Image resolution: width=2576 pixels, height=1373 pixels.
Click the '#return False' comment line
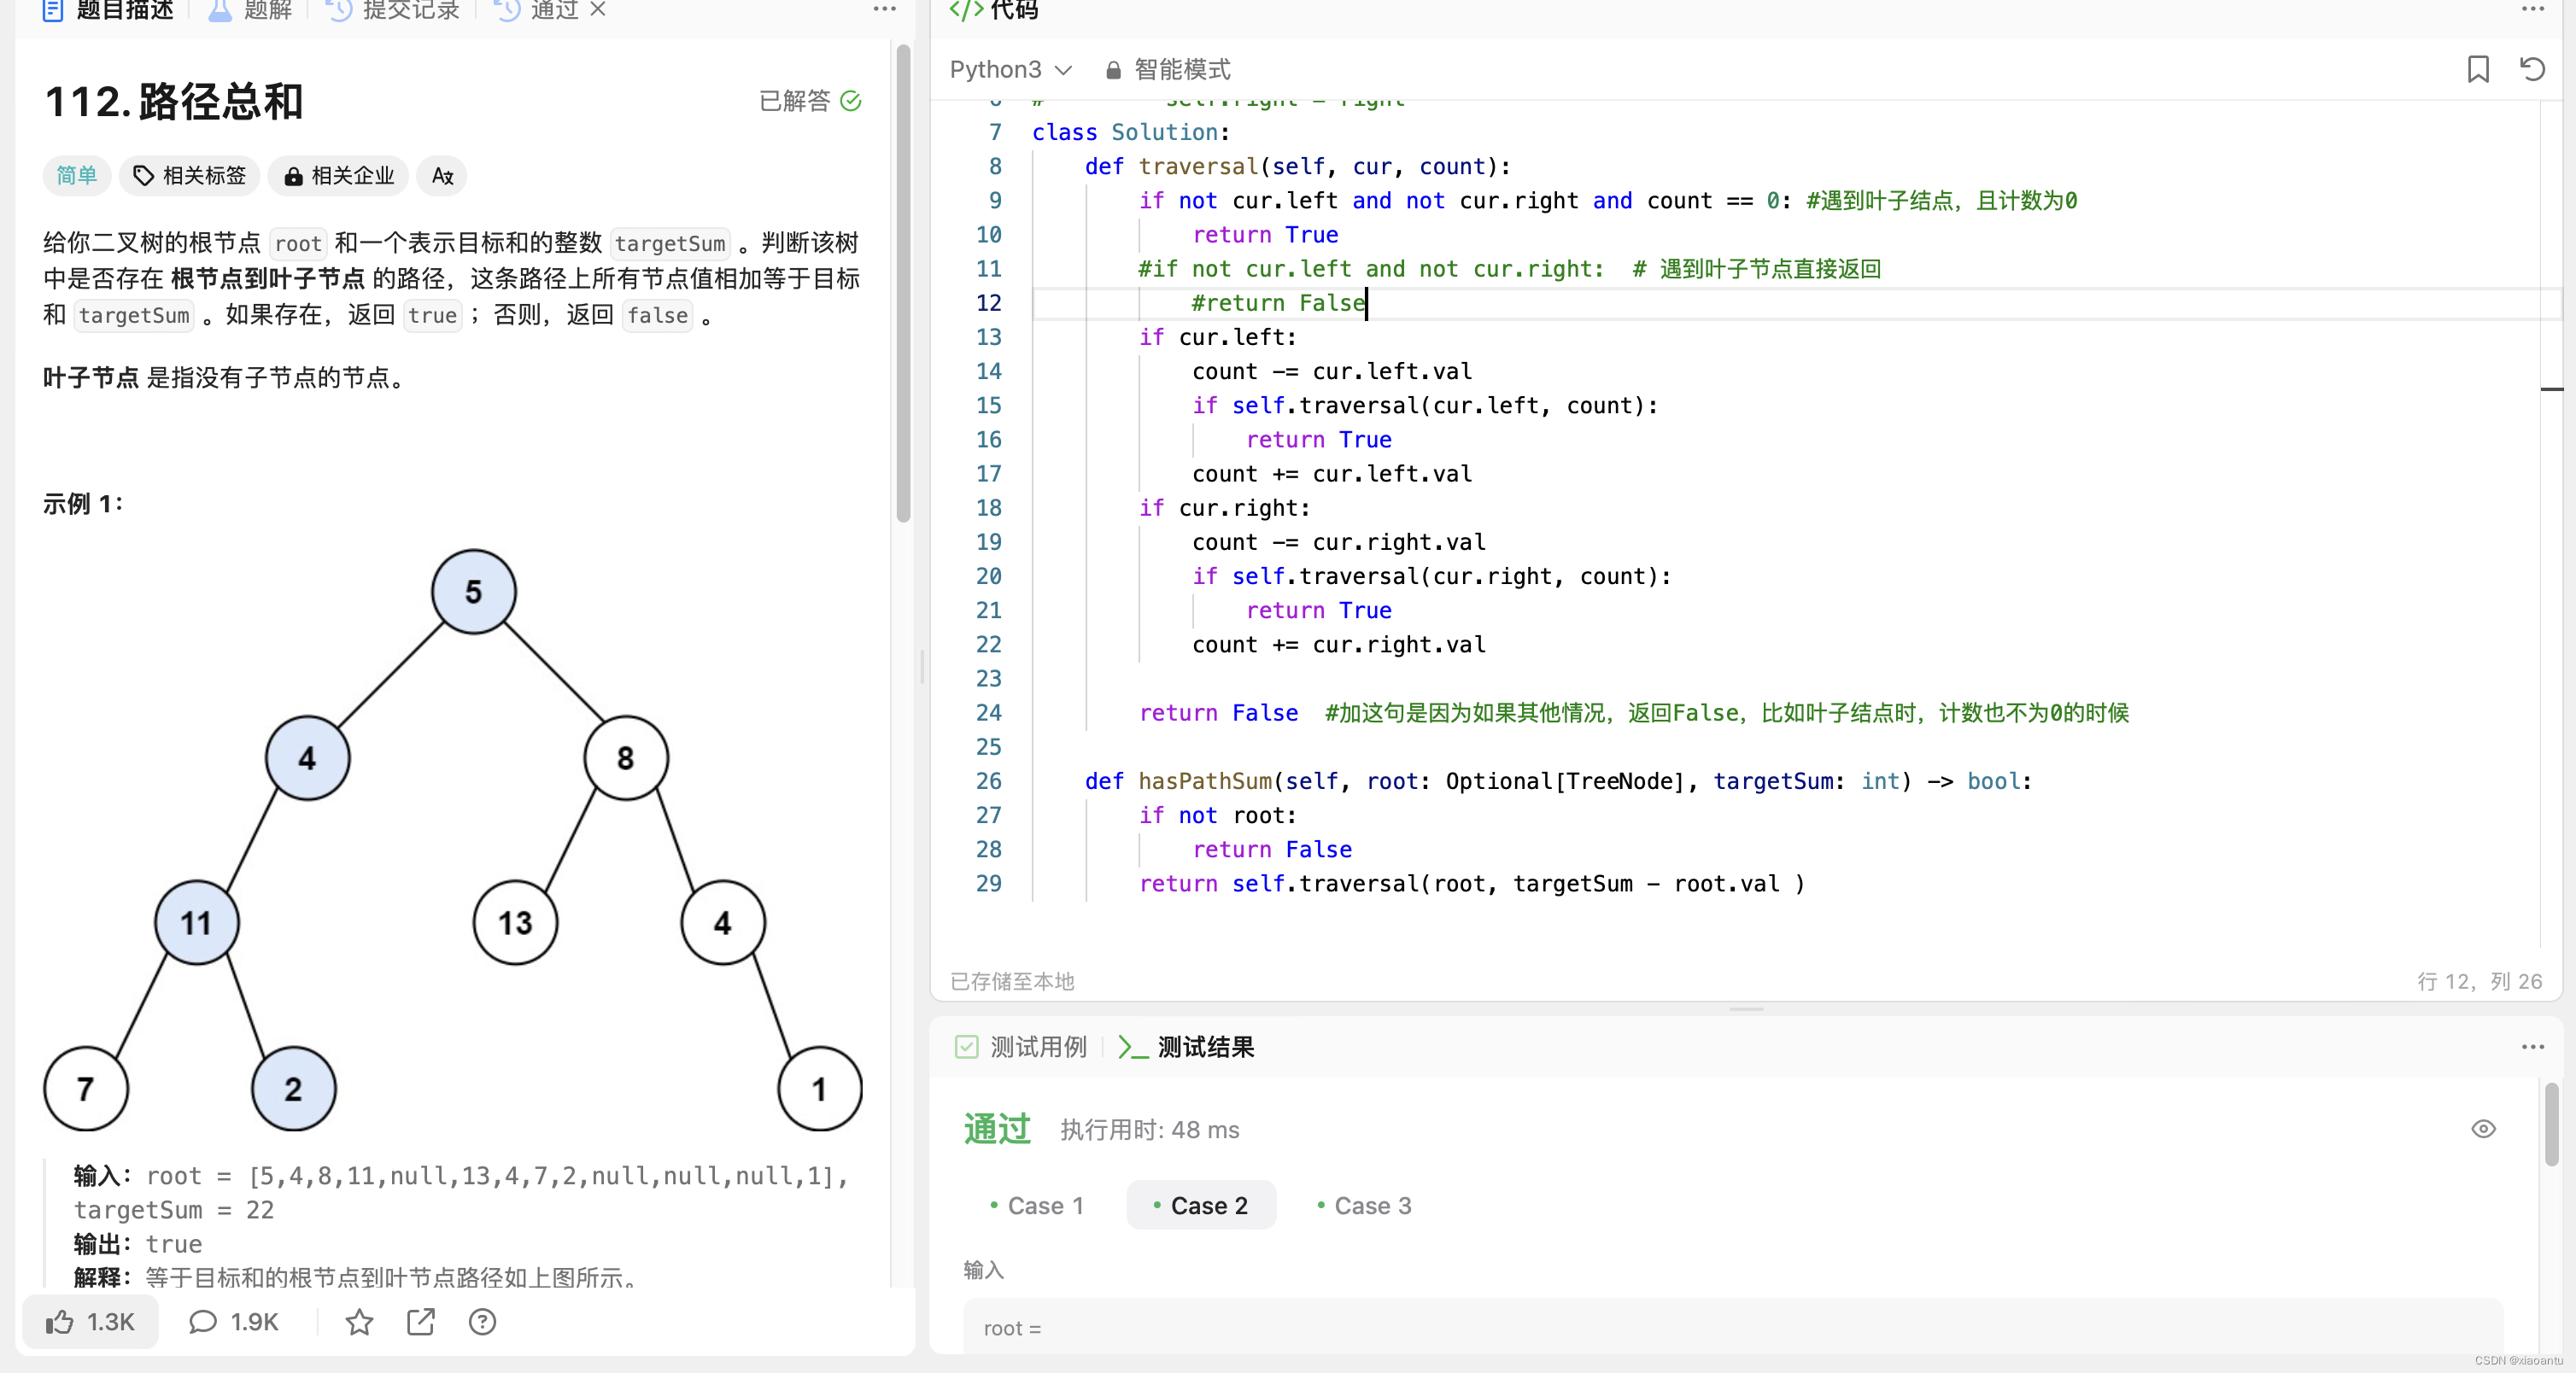[x=1278, y=303]
